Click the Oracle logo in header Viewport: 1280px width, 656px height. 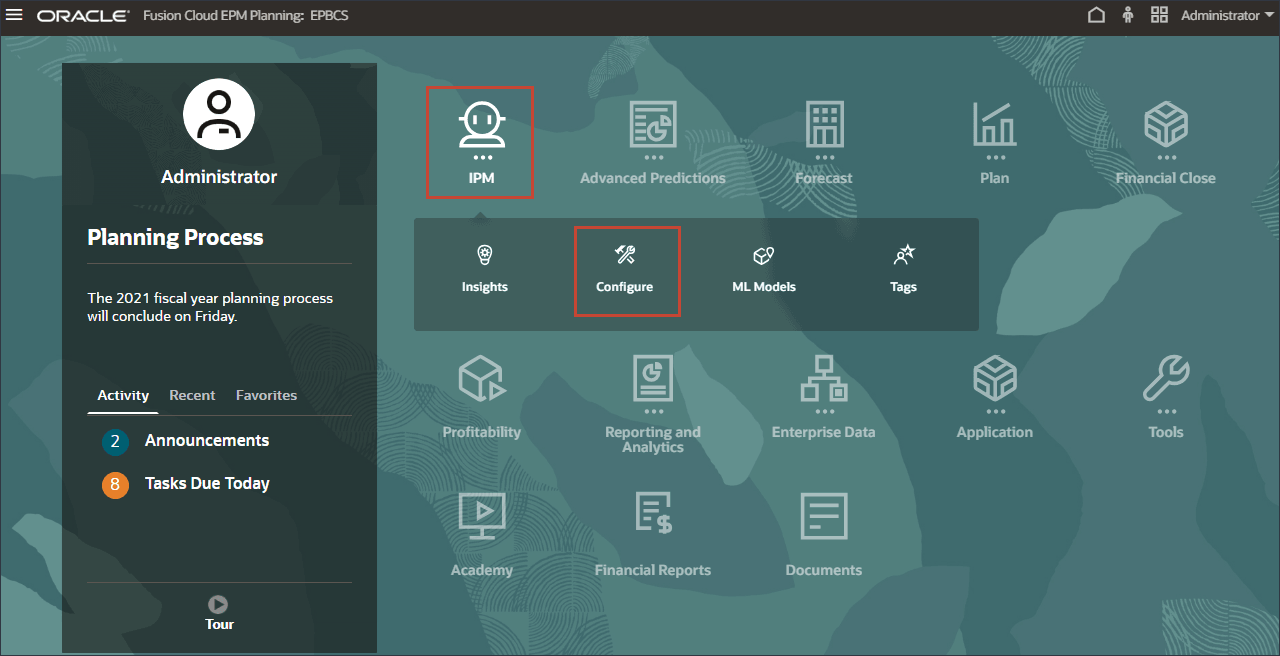(83, 16)
